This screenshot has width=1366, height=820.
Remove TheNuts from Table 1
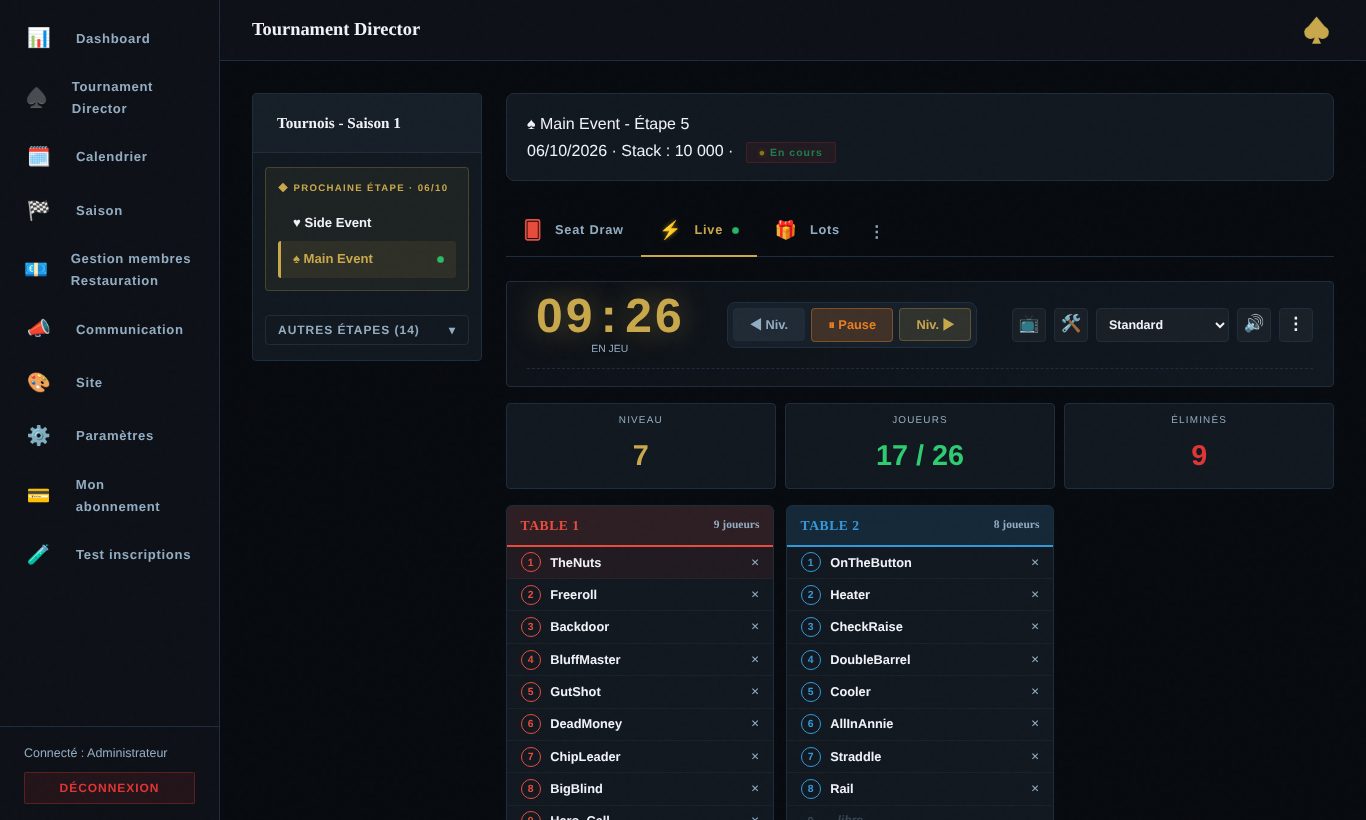755,562
